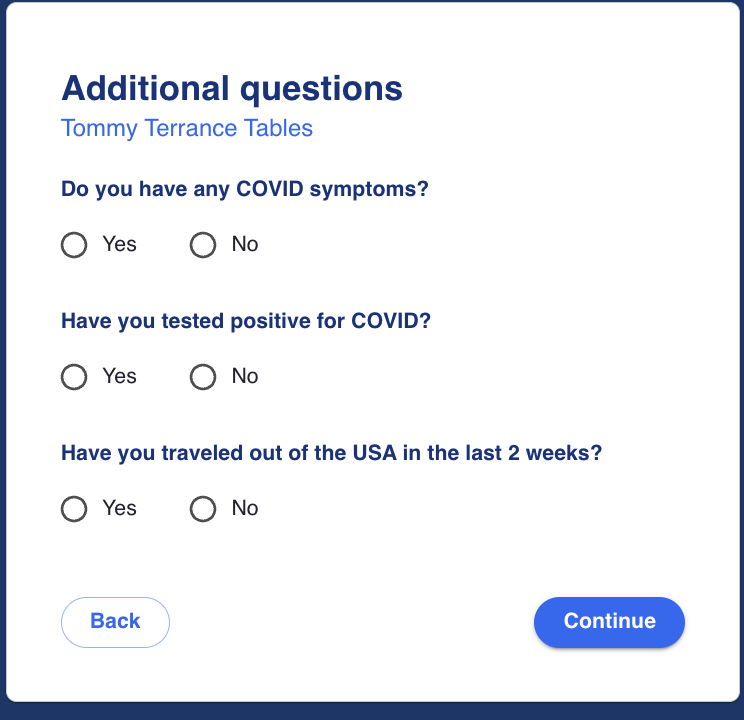Select Yes for COVID symptoms question
Image resolution: width=744 pixels, height=720 pixels.
pos(74,245)
